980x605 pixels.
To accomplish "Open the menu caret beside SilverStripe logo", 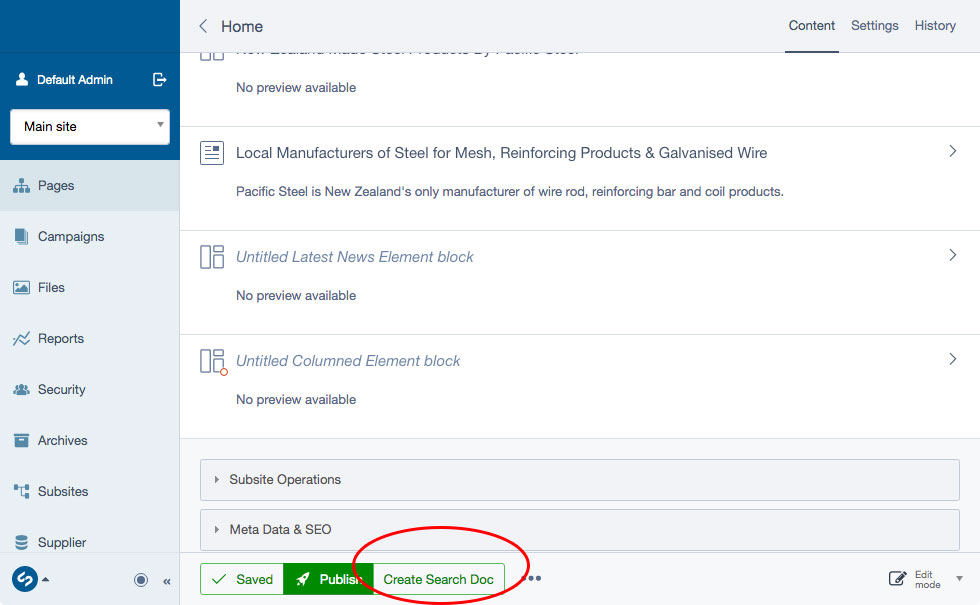I will point(46,579).
